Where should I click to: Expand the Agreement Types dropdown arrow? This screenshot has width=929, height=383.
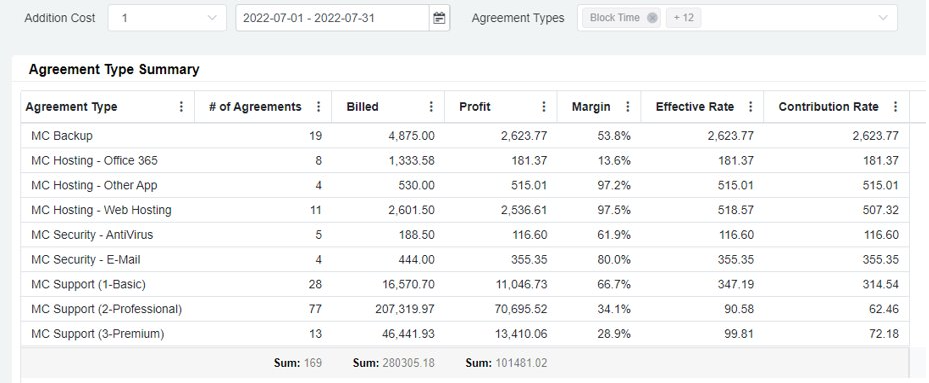[883, 18]
